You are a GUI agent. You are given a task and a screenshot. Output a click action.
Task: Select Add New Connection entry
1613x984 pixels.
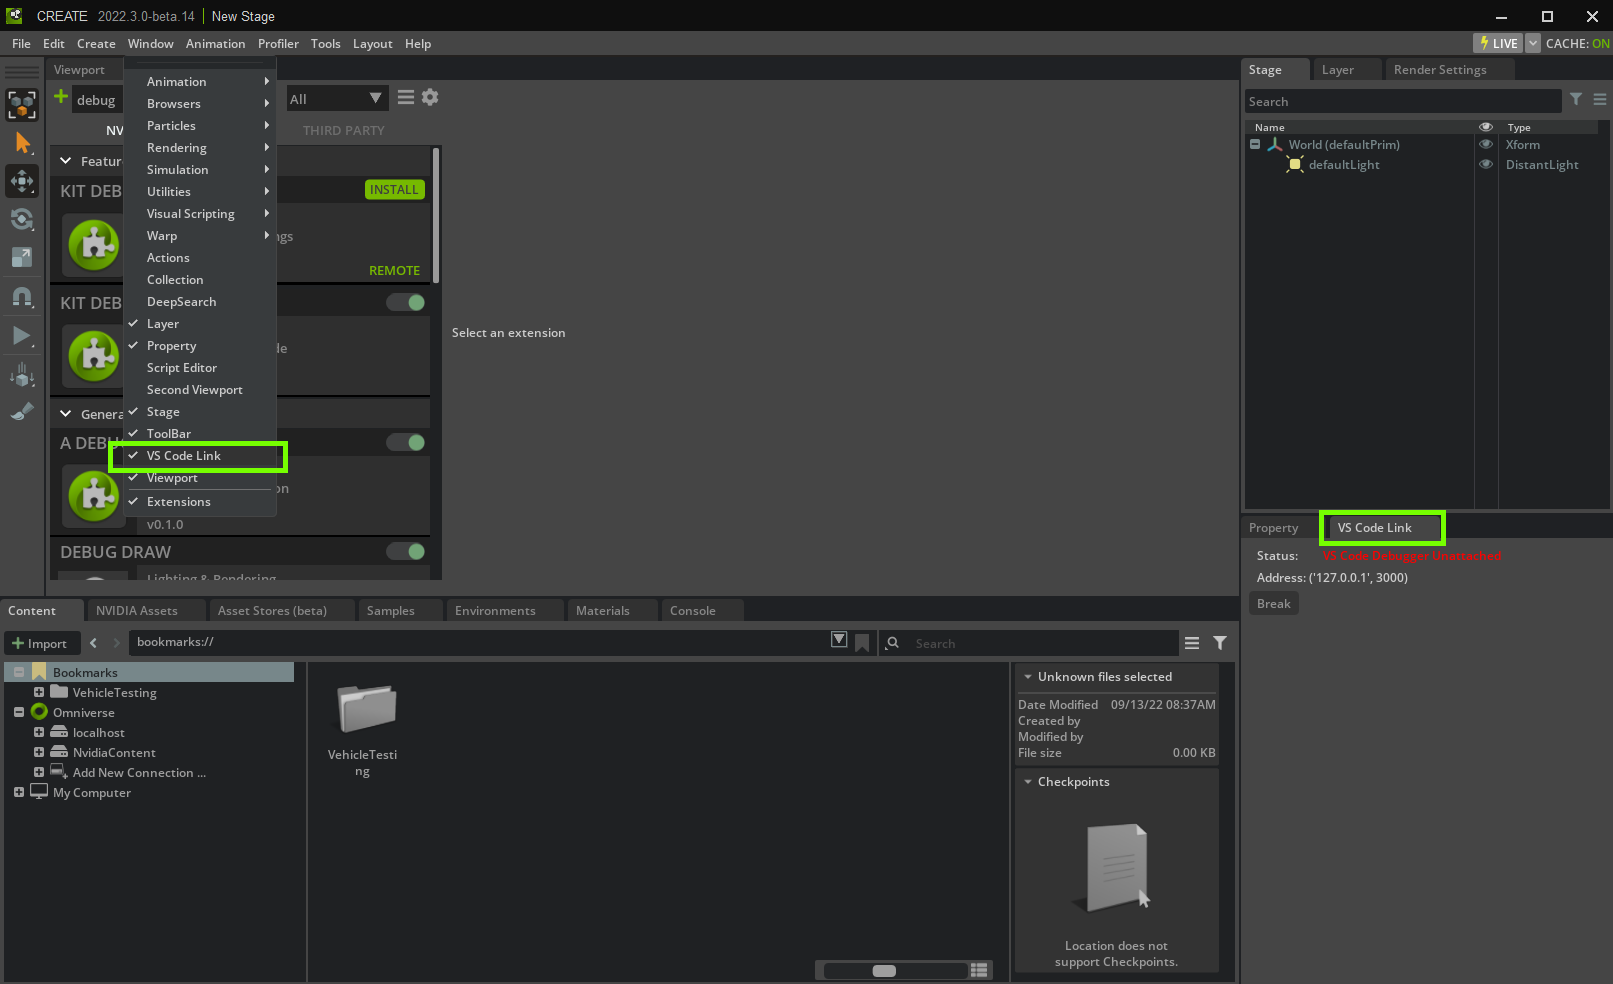[139, 772]
